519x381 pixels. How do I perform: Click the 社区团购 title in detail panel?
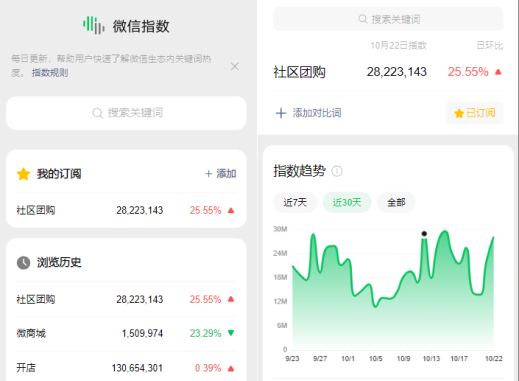tap(299, 72)
